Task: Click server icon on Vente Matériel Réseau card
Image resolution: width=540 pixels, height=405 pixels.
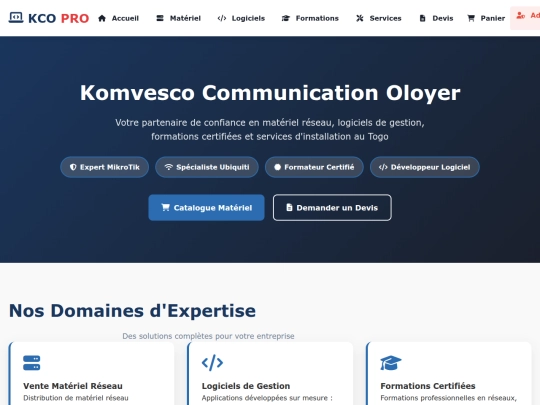Action: pos(32,363)
